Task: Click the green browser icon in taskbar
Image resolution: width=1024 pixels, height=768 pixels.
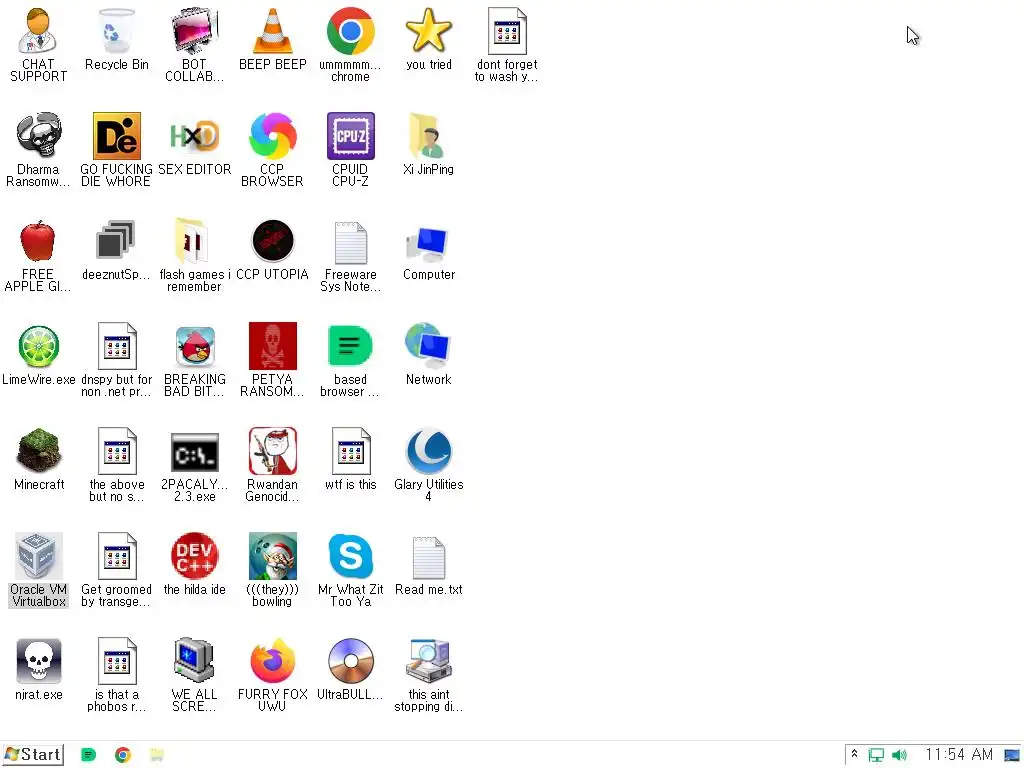Action: pos(88,755)
